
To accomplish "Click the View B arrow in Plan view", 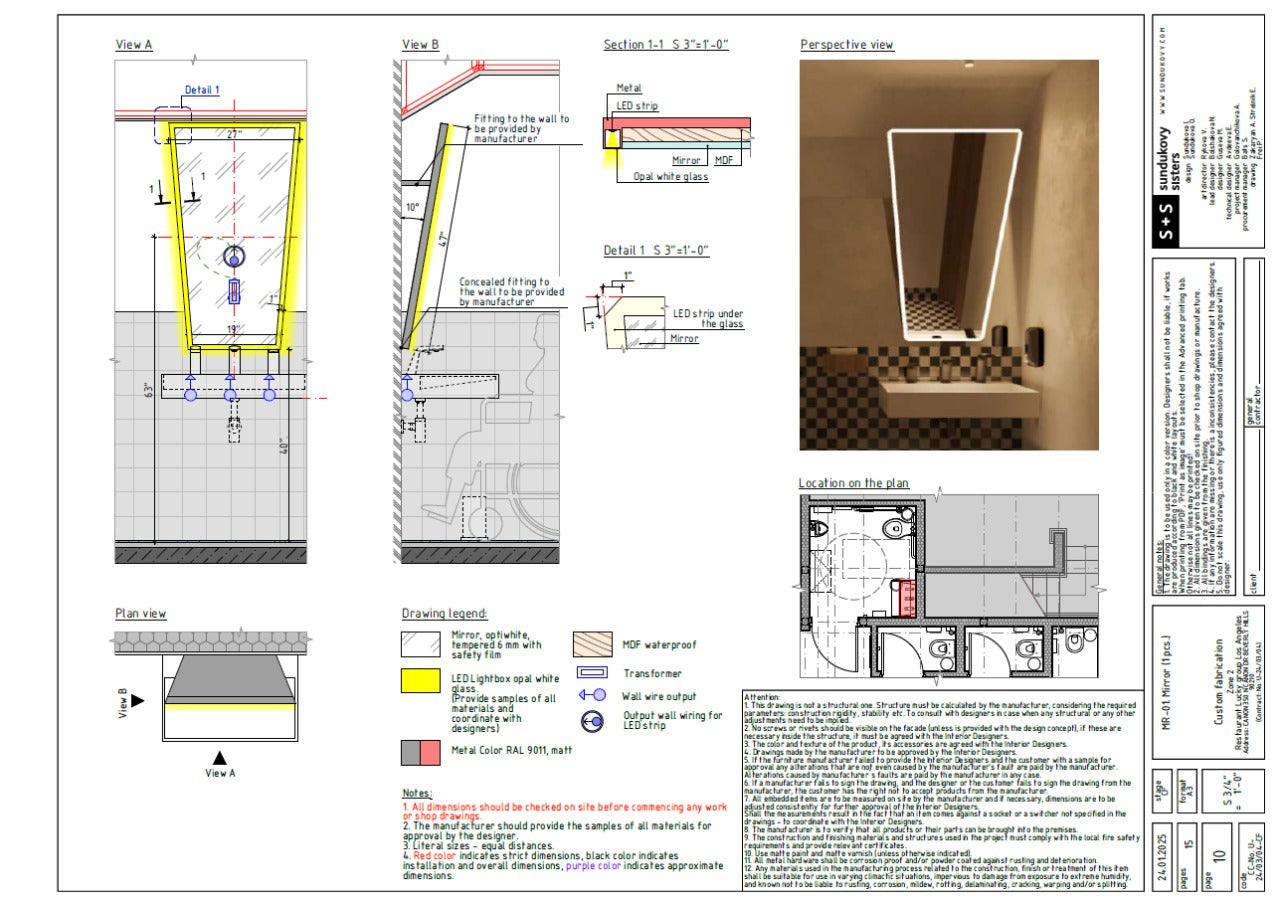I will [x=138, y=701].
